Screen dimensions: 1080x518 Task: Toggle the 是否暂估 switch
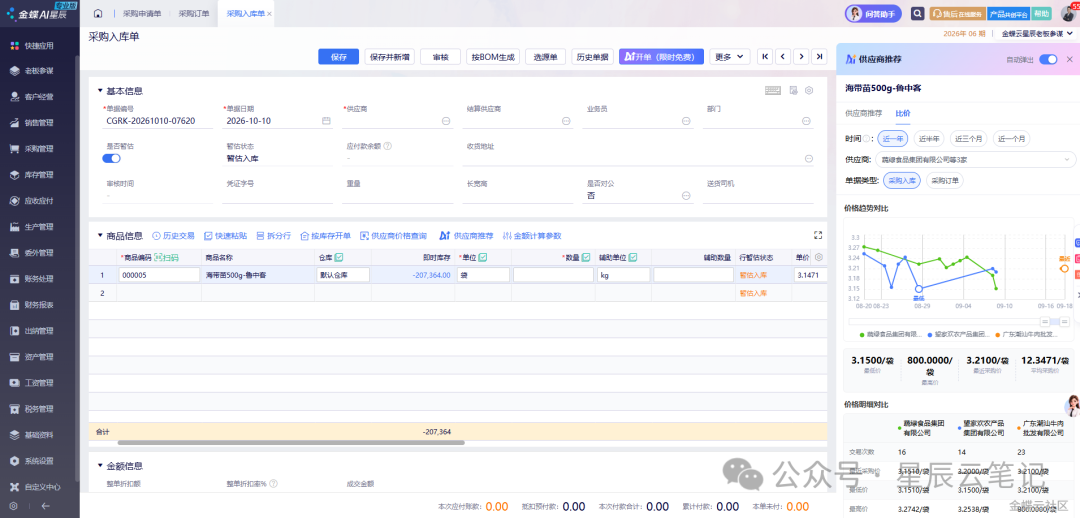112,158
